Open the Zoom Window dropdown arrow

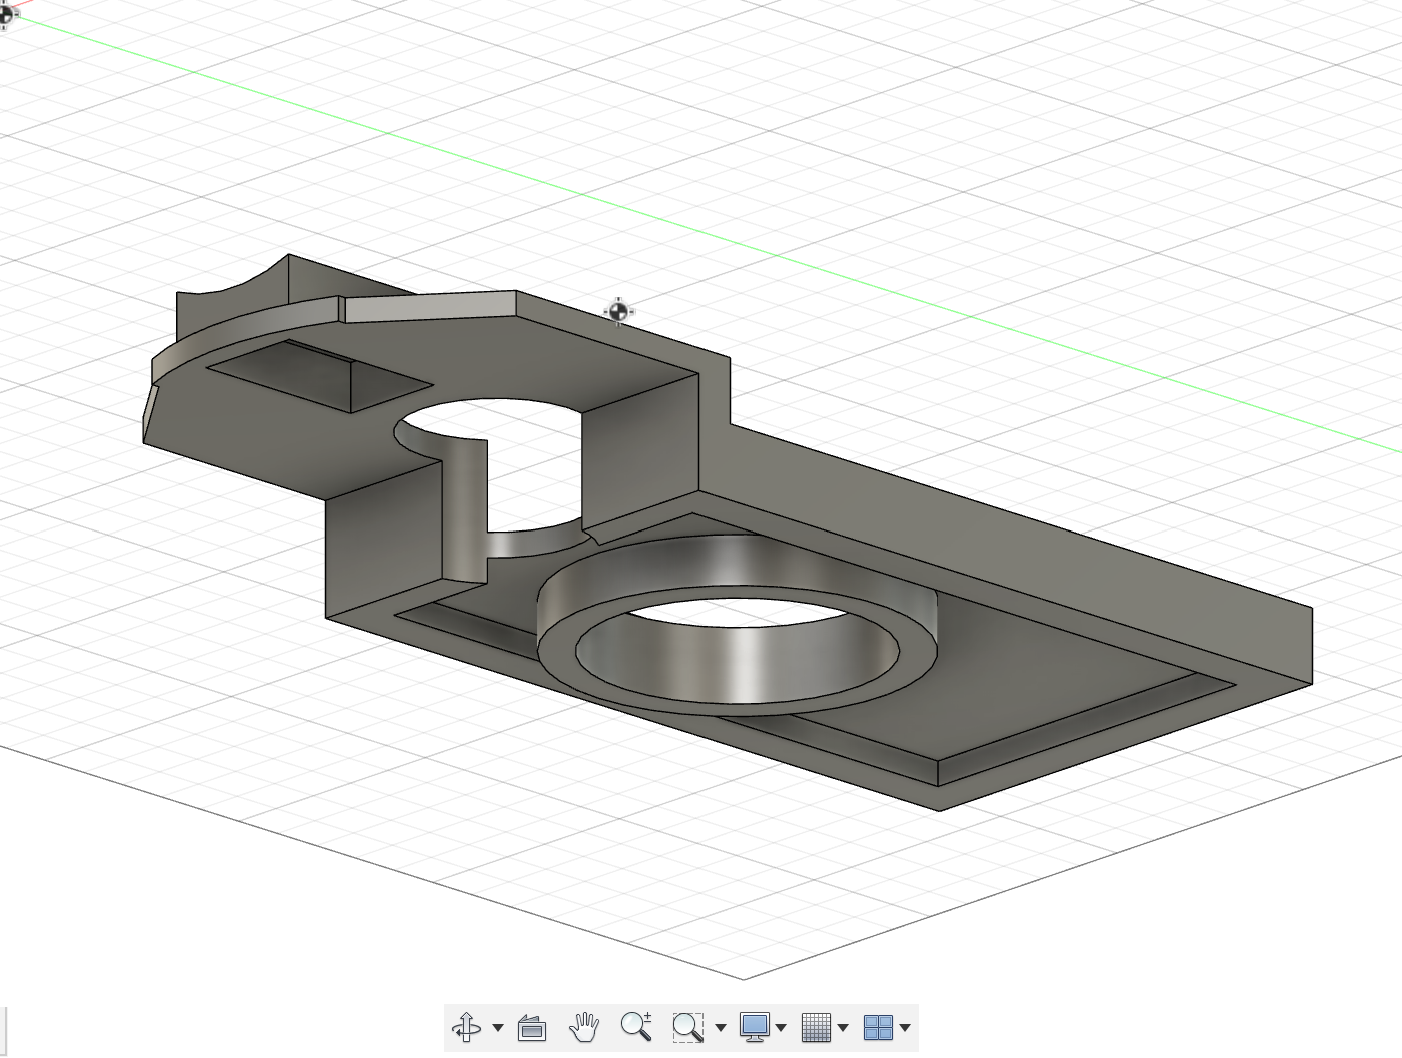pyautogui.click(x=720, y=1028)
